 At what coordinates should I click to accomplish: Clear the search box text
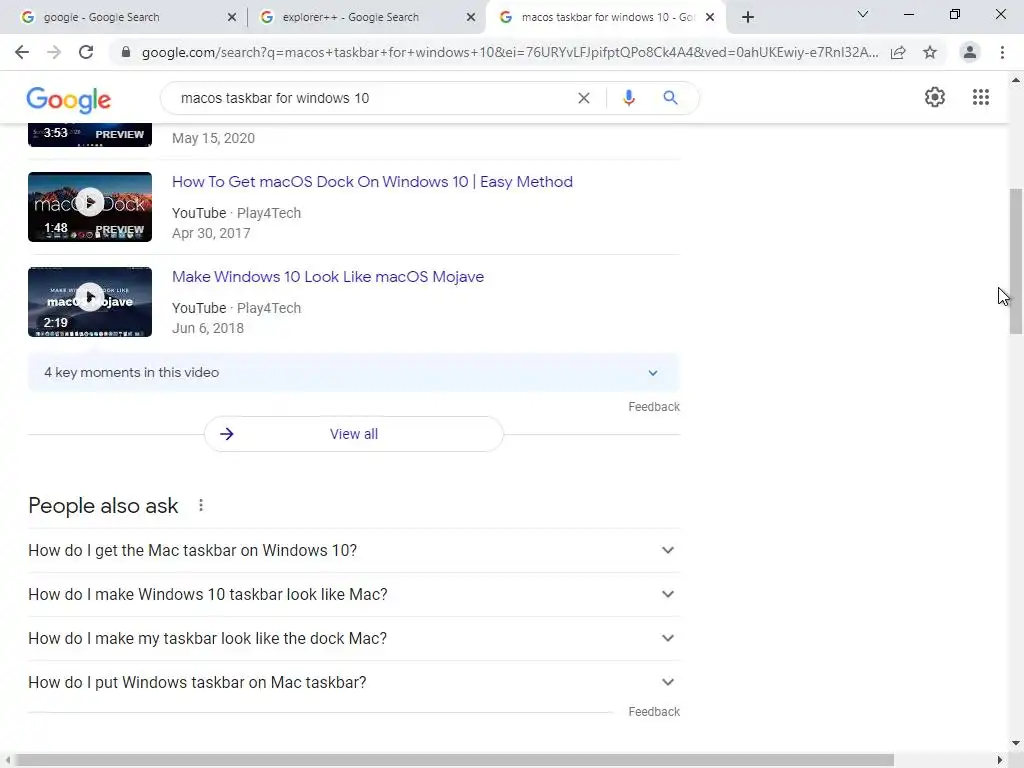click(x=584, y=98)
